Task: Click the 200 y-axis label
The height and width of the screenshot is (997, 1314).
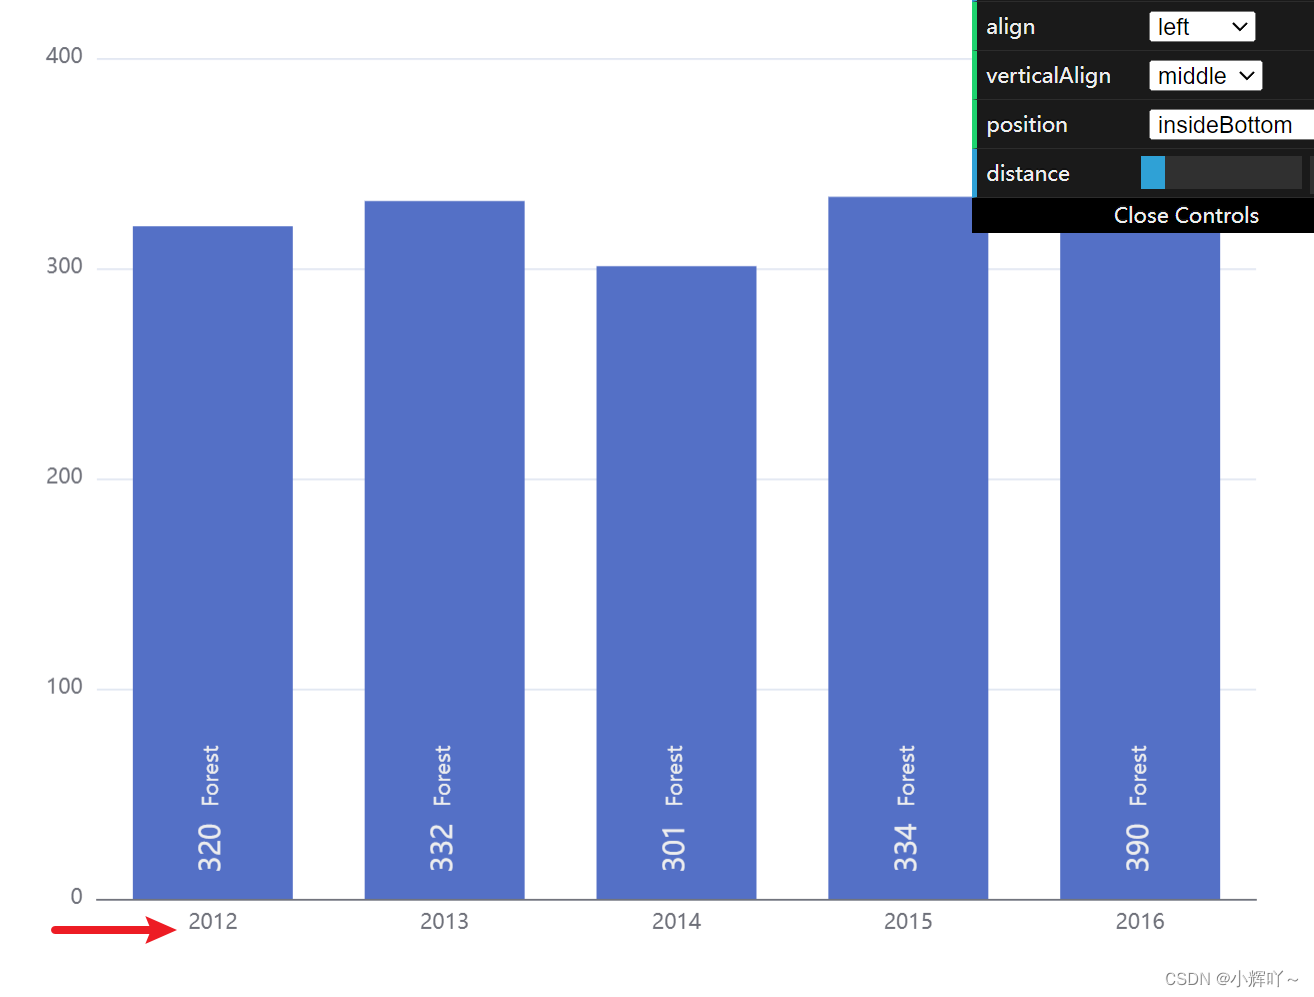Action: click(64, 476)
